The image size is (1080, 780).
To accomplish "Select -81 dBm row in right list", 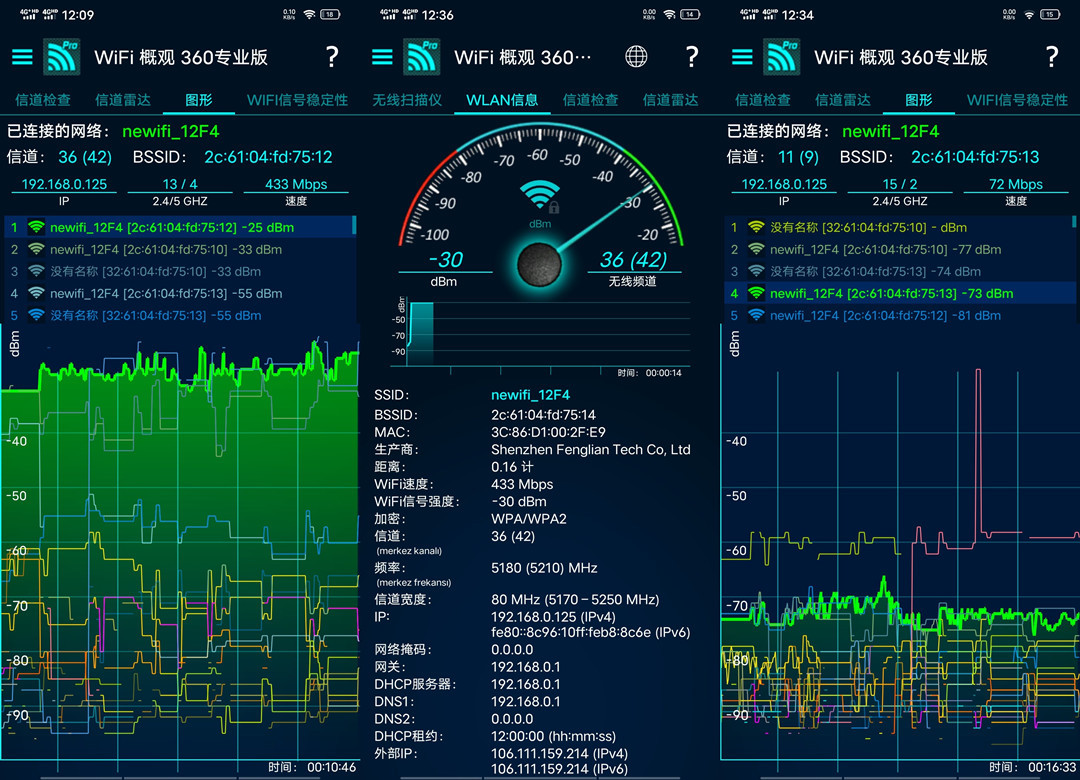I will click(899, 315).
